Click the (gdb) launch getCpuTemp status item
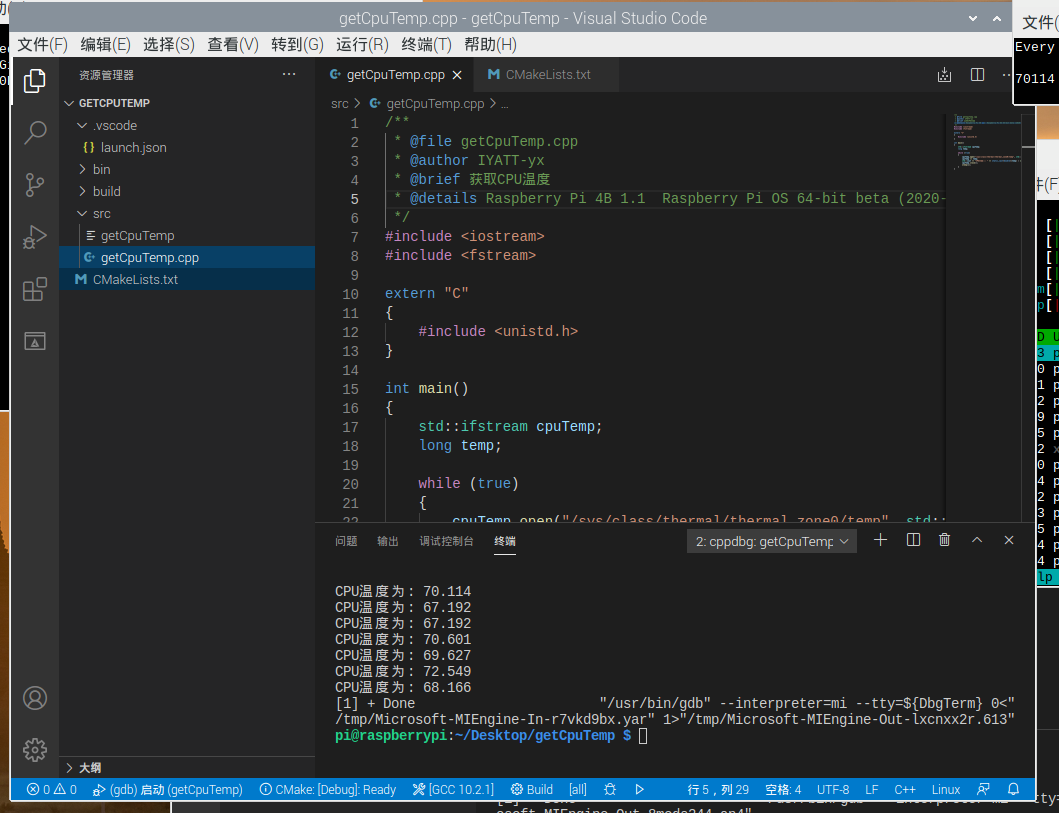 pyautogui.click(x=167, y=789)
